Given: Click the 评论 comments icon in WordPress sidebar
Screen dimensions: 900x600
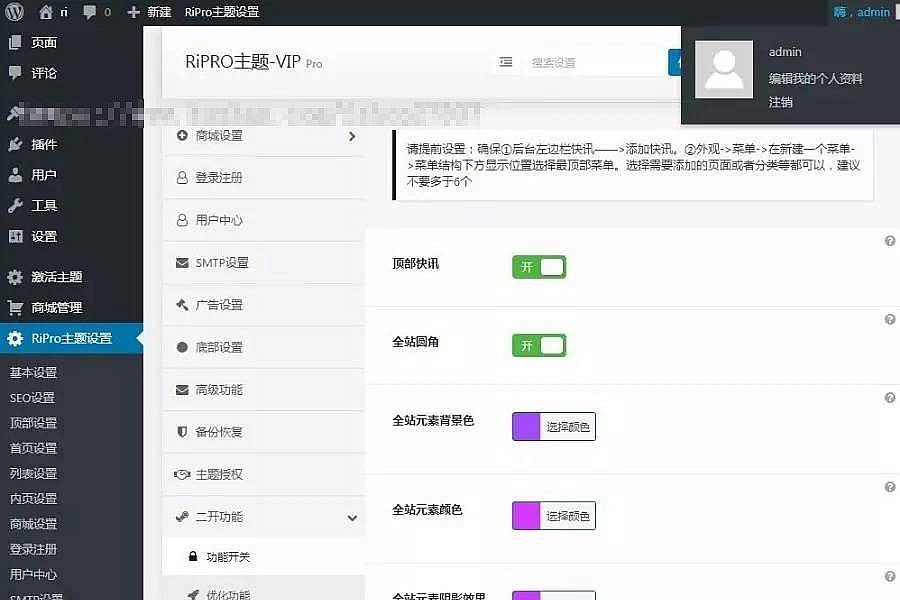Looking at the screenshot, I should pos(15,72).
